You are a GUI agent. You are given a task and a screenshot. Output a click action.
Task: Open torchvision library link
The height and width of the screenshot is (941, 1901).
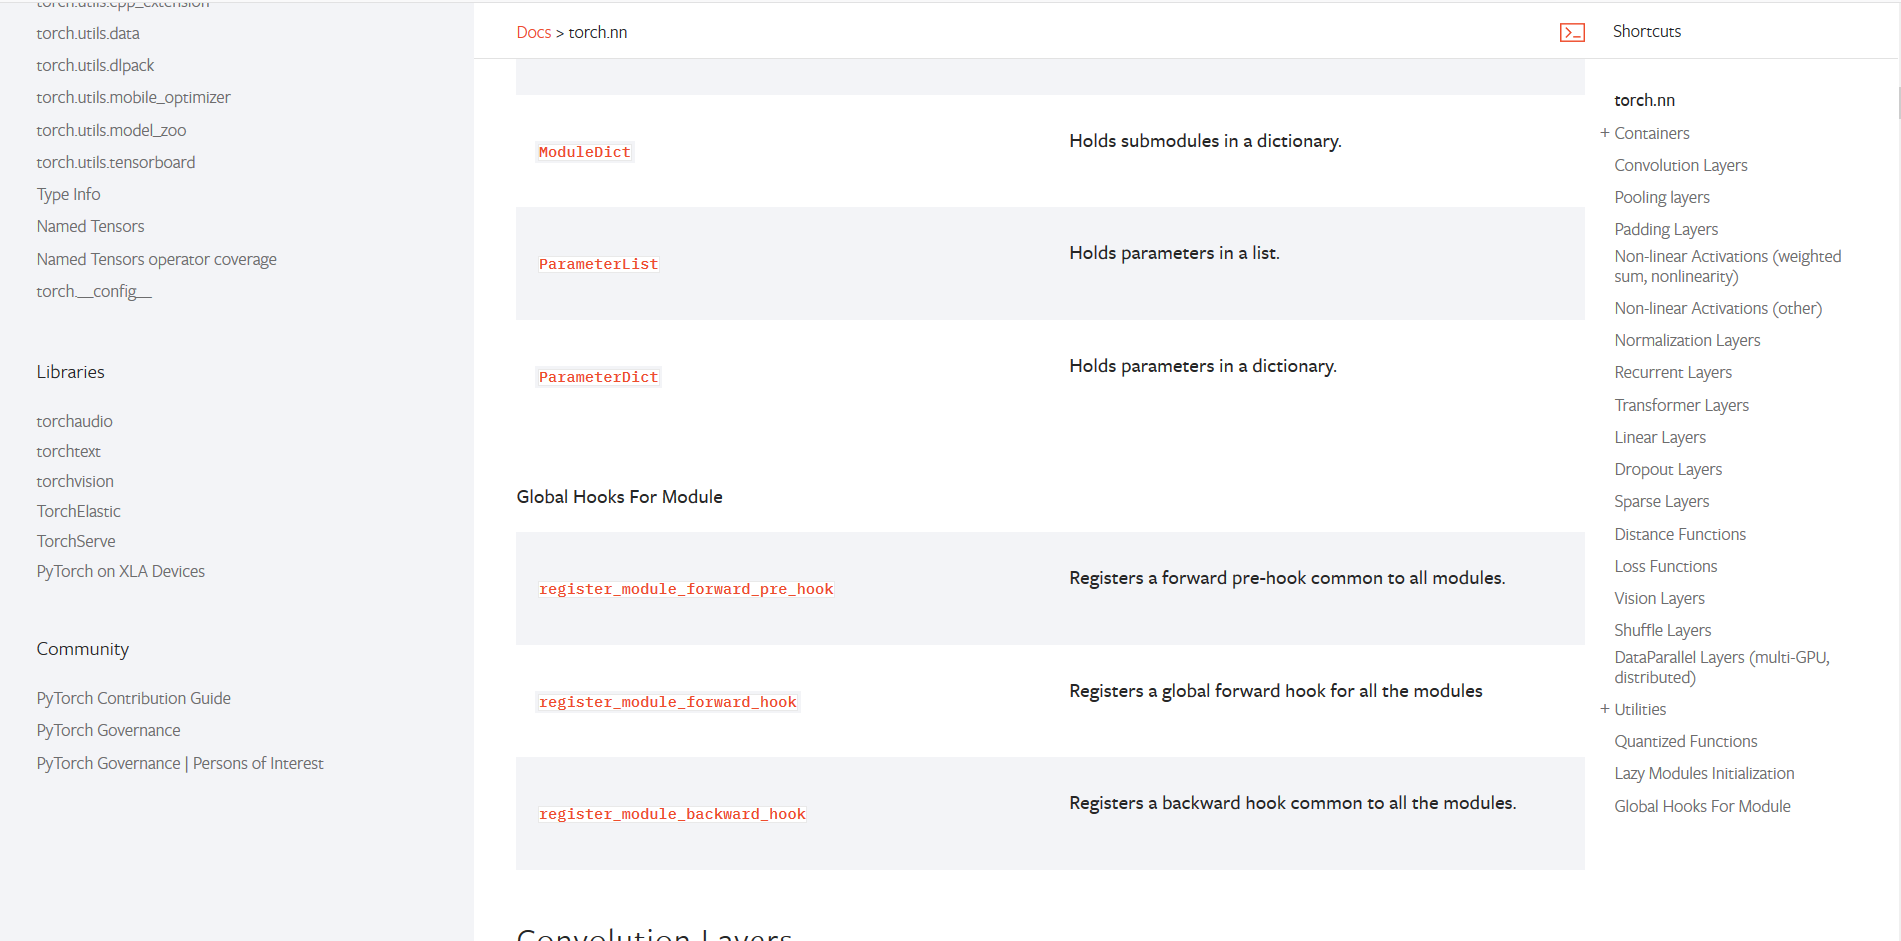(75, 481)
